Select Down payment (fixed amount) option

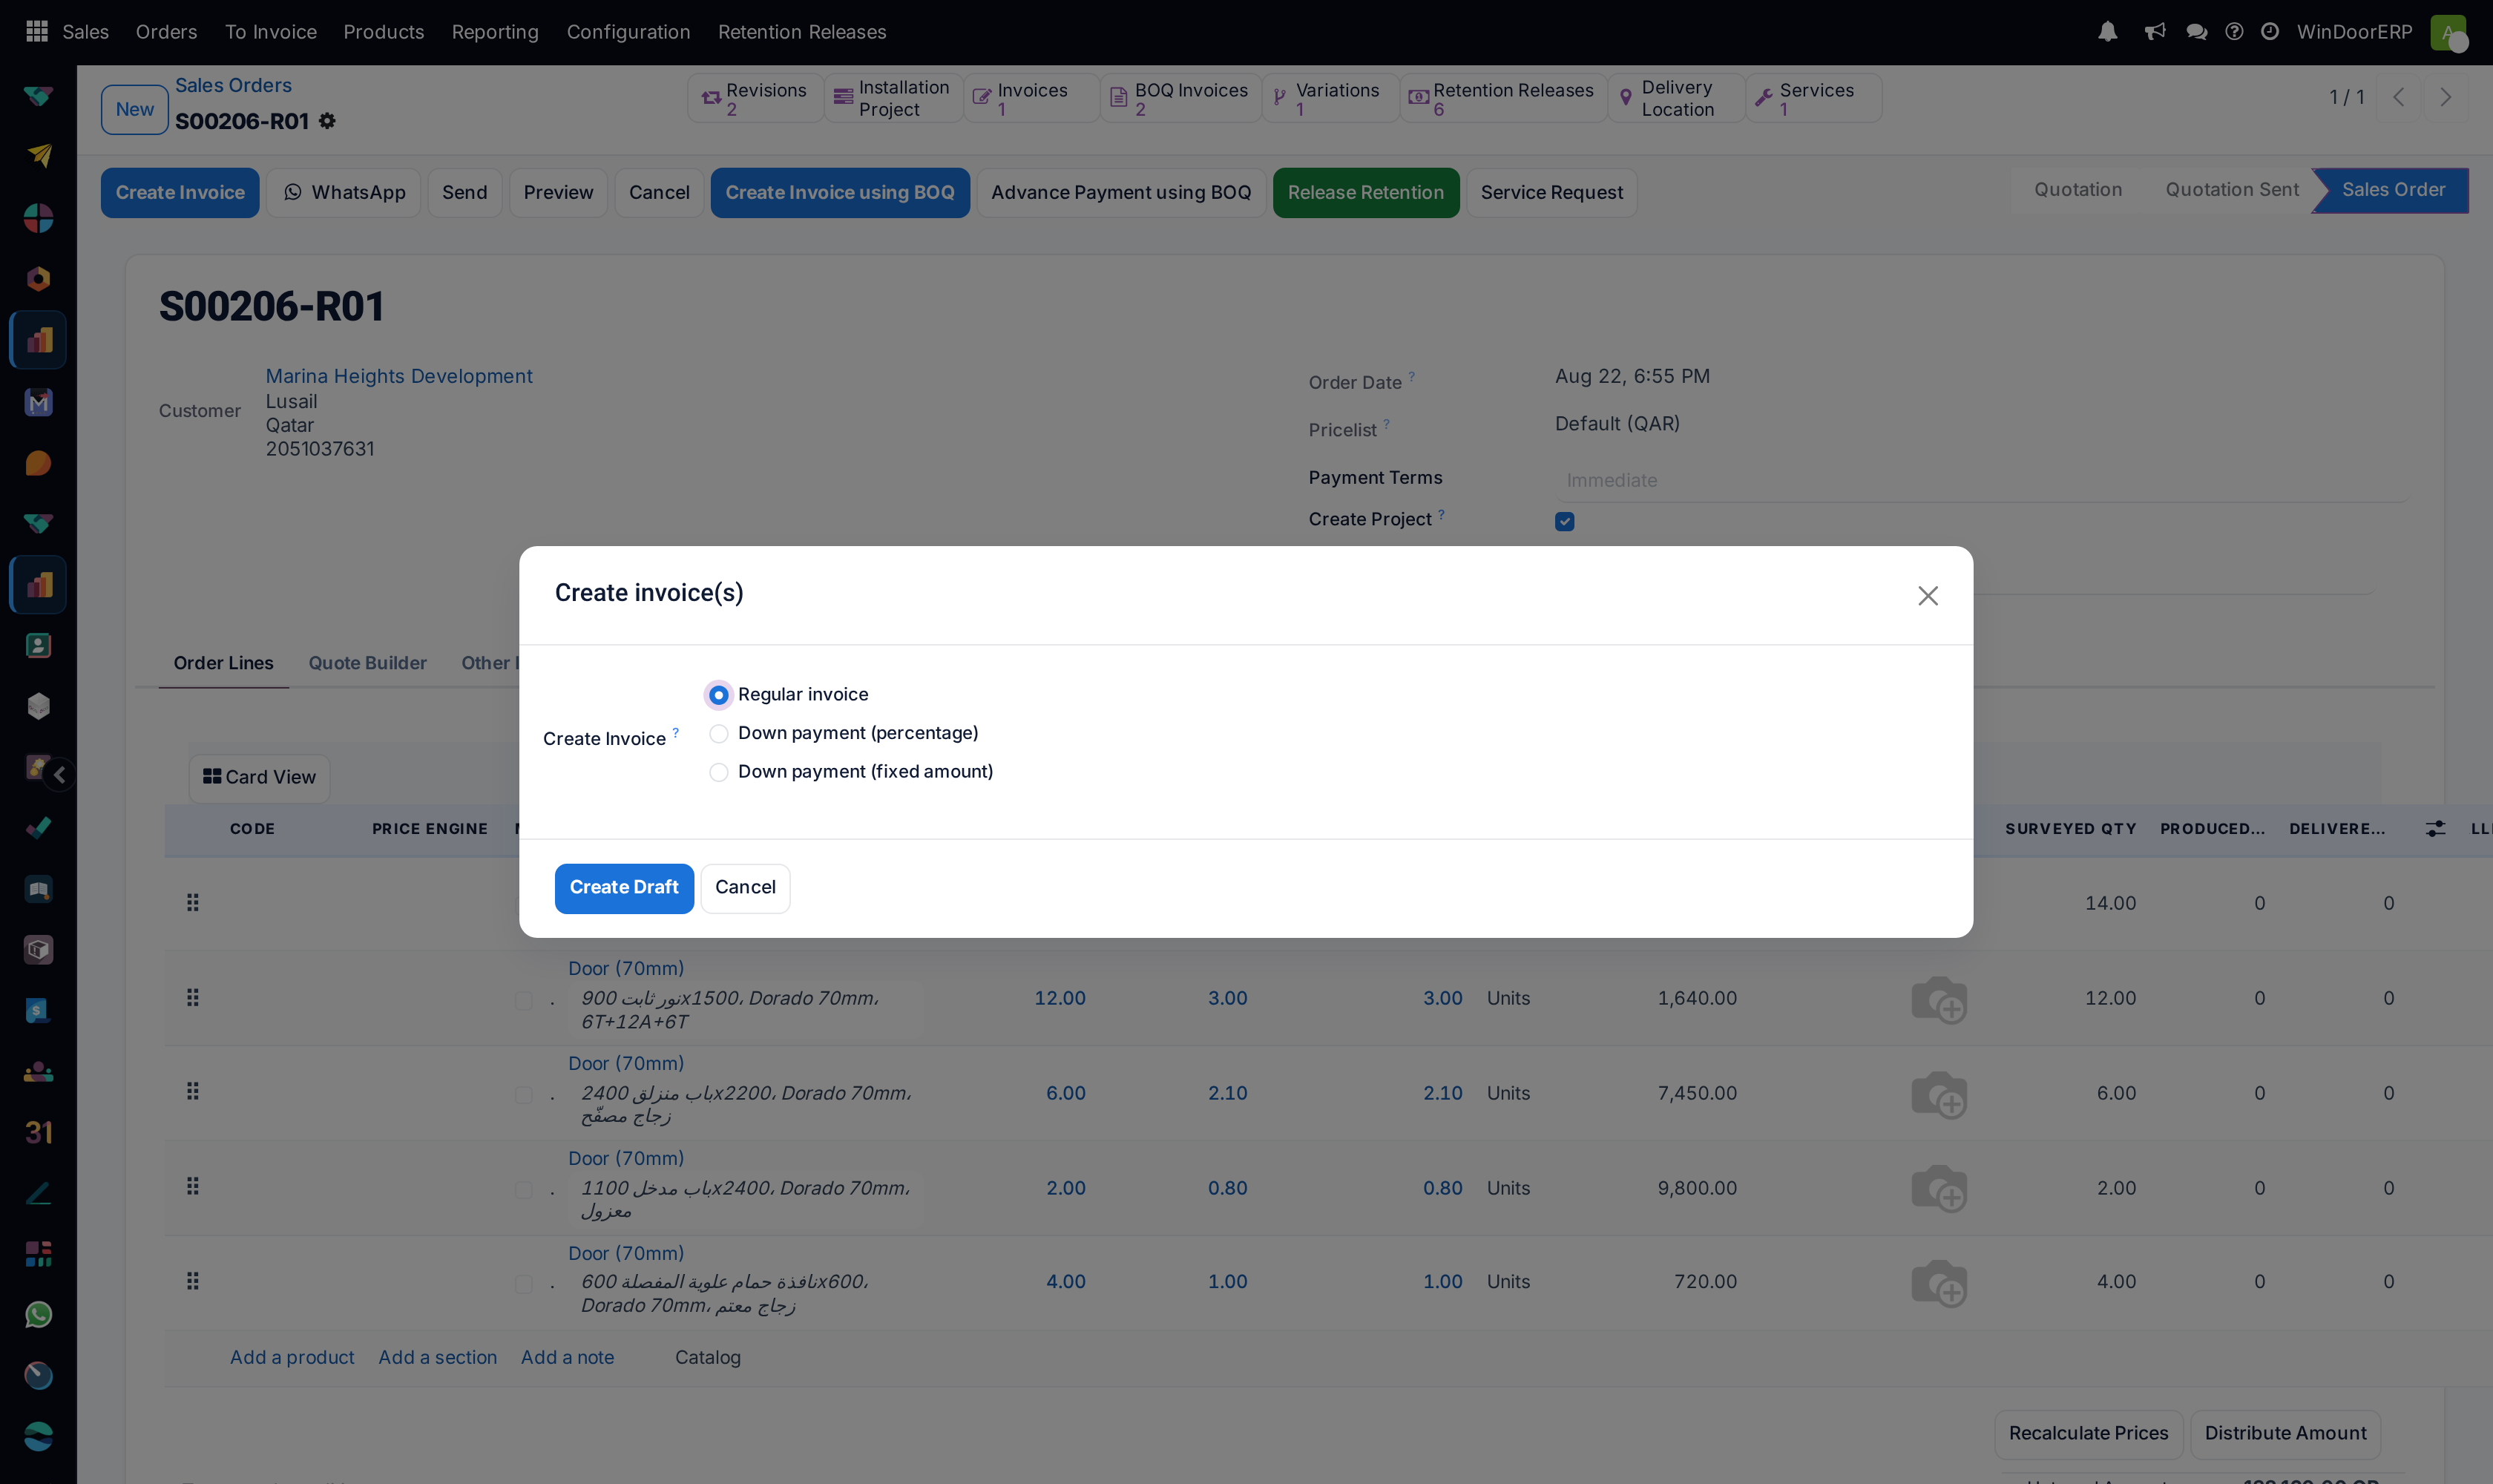click(718, 772)
